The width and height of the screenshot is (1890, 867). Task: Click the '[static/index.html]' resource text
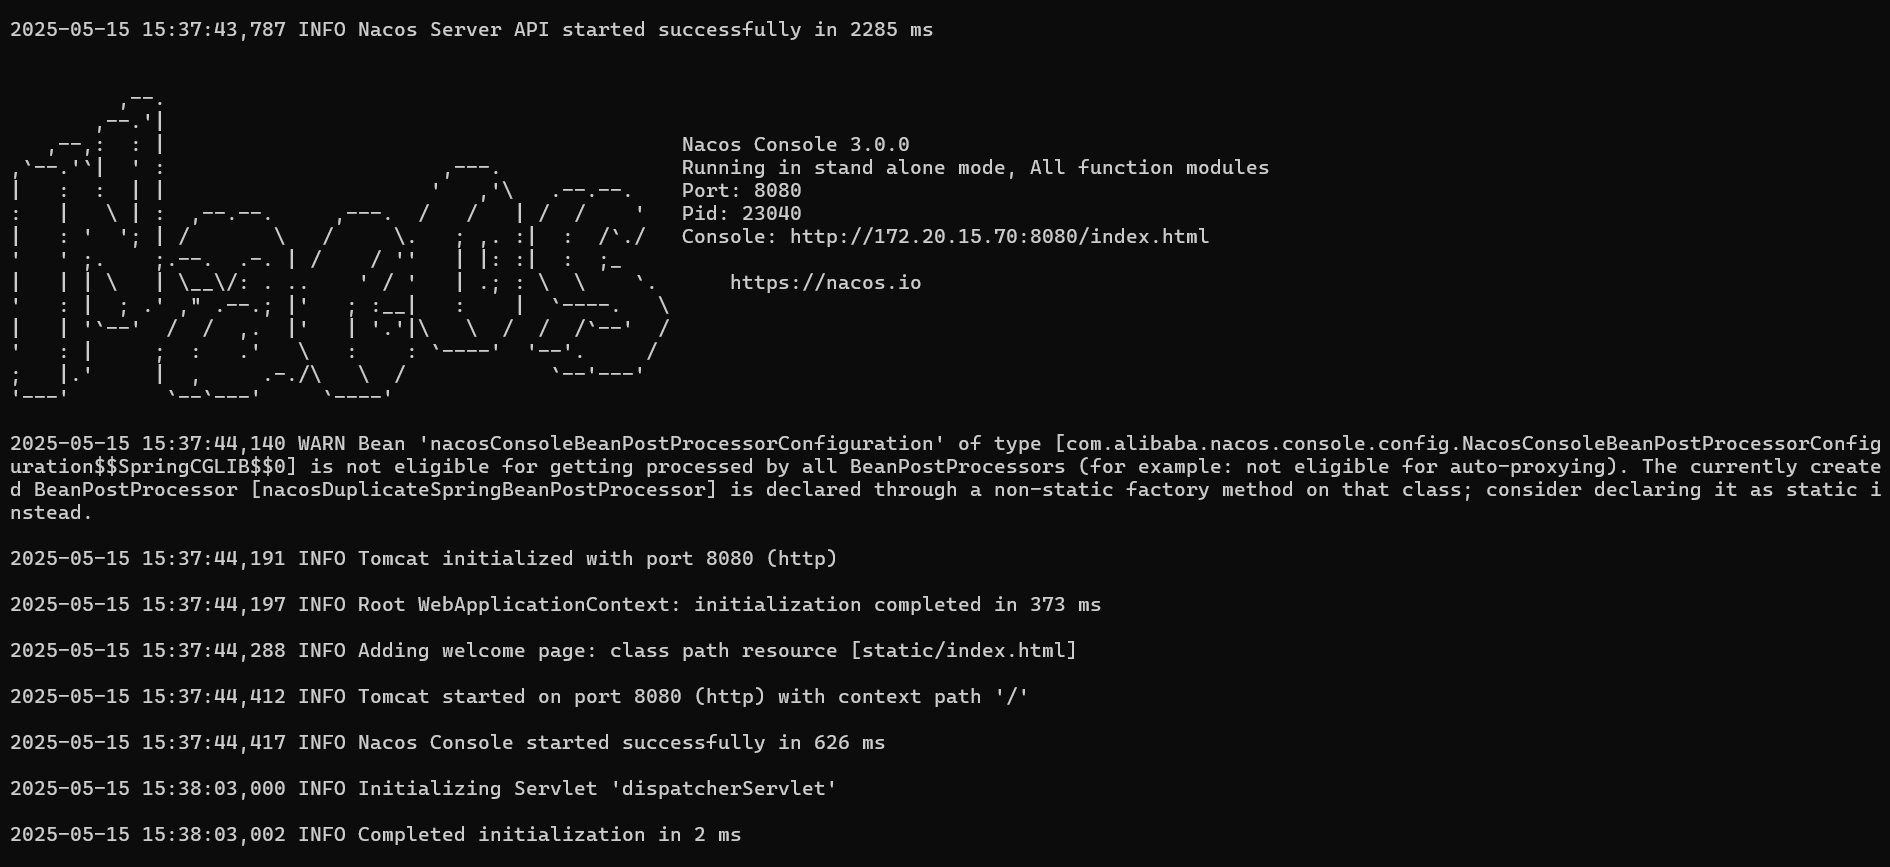[x=963, y=651]
